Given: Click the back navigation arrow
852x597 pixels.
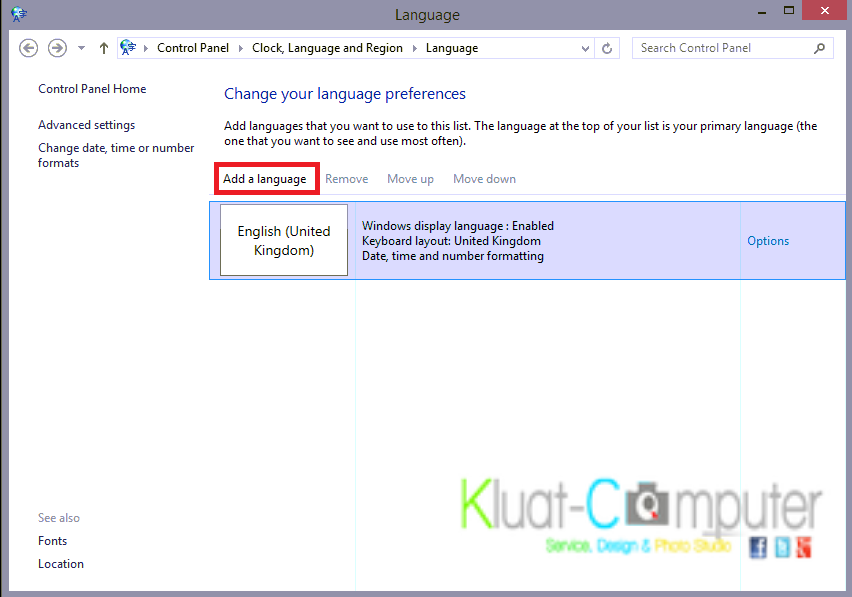Looking at the screenshot, I should 28,47.
